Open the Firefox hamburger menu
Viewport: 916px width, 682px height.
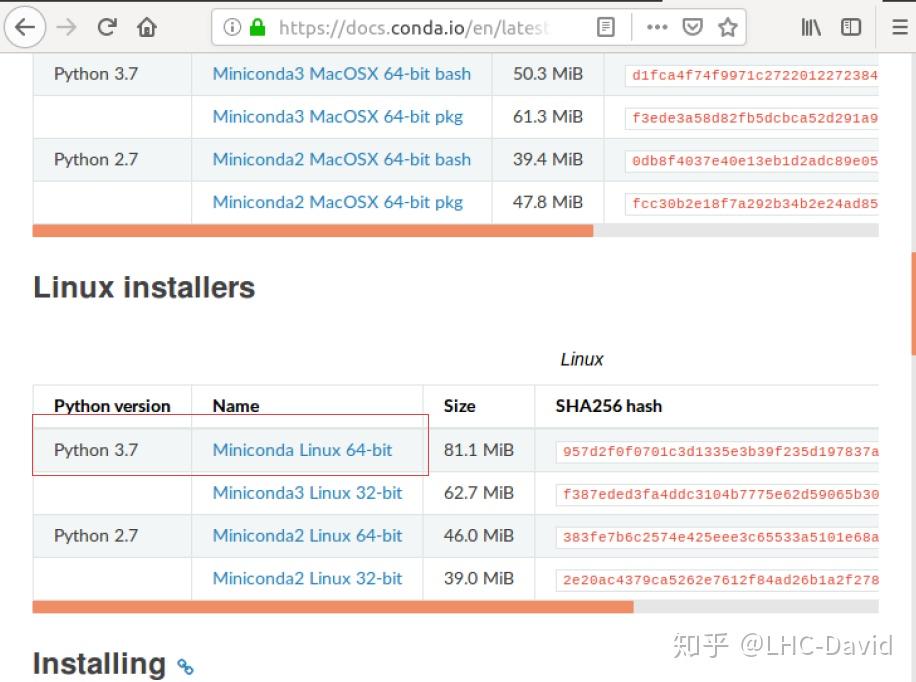897,27
